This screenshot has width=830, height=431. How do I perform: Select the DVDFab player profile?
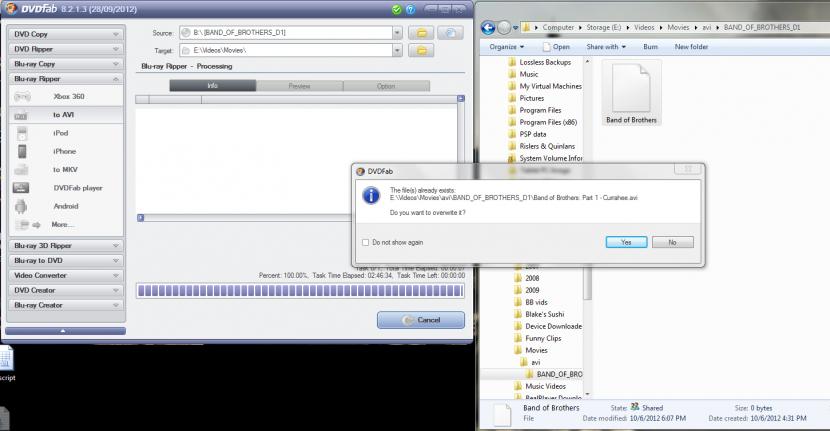77,188
